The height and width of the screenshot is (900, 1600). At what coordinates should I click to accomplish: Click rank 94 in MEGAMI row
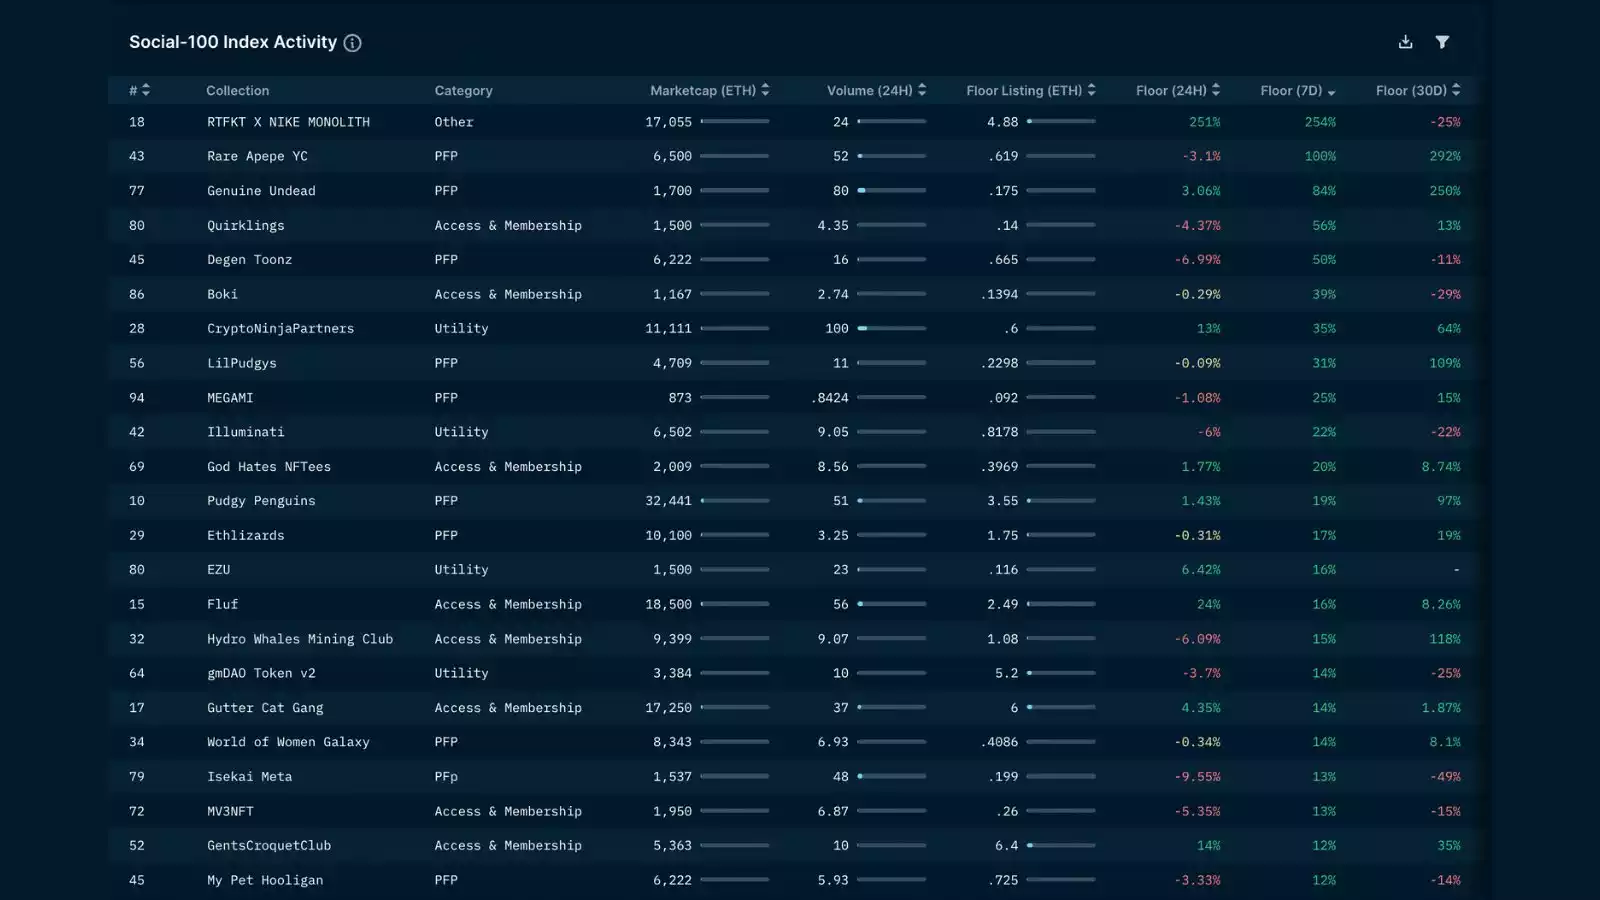click(x=136, y=398)
